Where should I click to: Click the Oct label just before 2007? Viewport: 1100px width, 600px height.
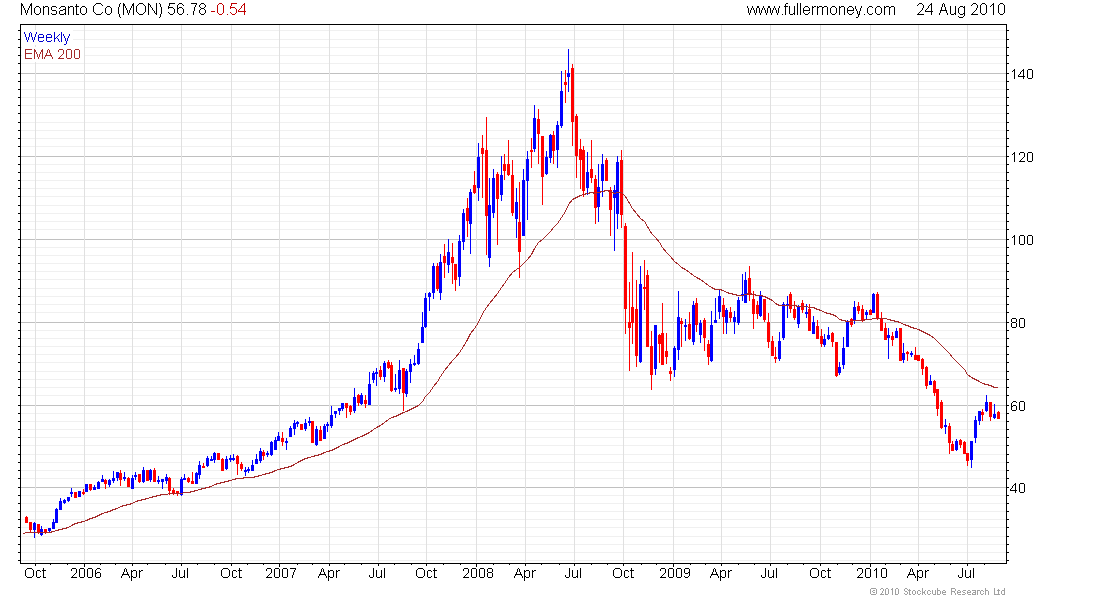point(231,573)
